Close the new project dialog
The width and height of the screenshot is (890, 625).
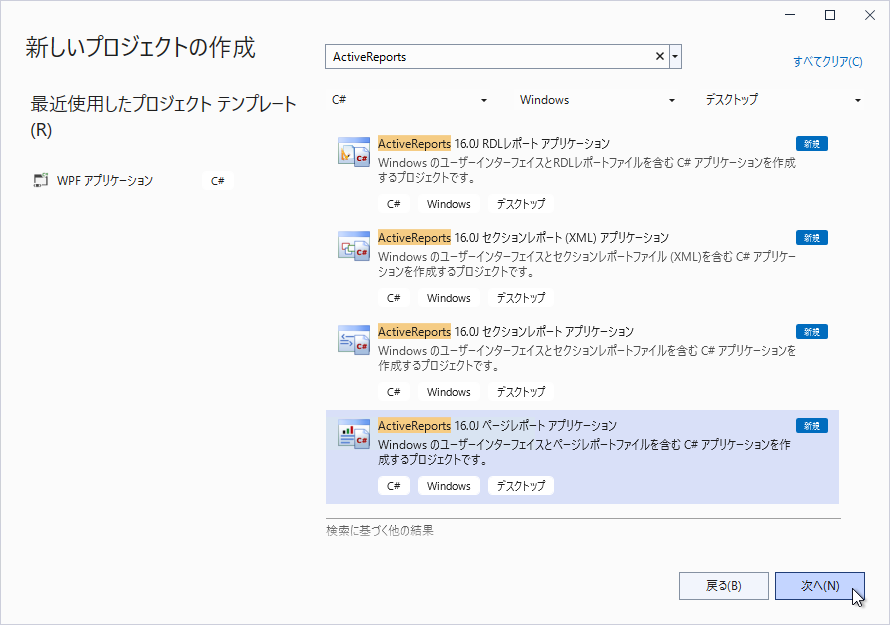pos(868,15)
